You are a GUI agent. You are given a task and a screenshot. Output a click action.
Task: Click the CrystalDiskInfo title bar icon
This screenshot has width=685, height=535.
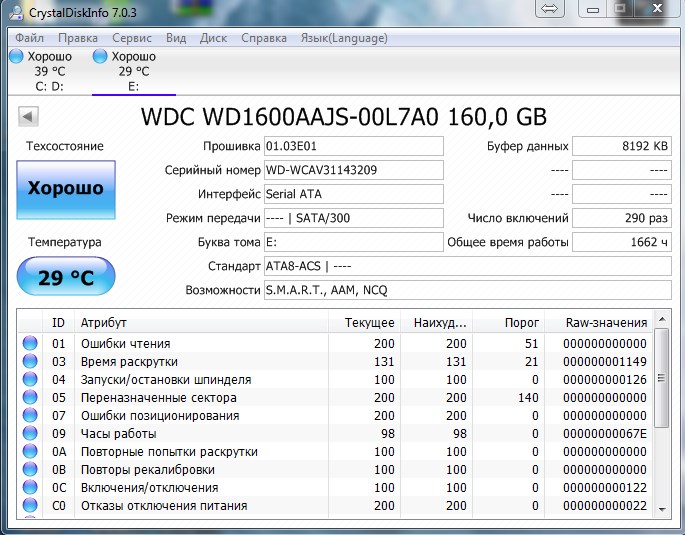[16, 12]
